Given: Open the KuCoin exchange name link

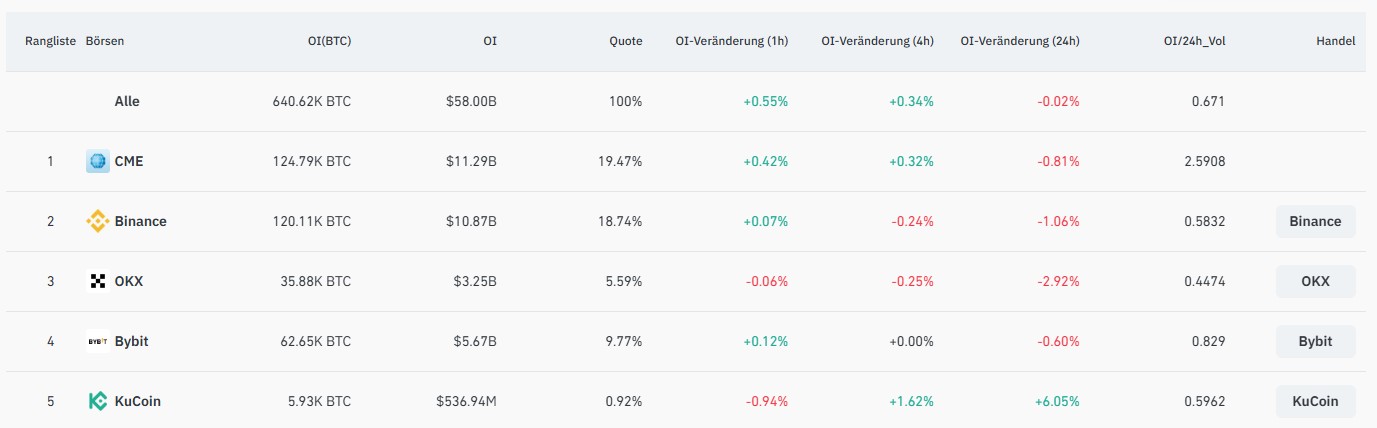Looking at the screenshot, I should [137, 401].
